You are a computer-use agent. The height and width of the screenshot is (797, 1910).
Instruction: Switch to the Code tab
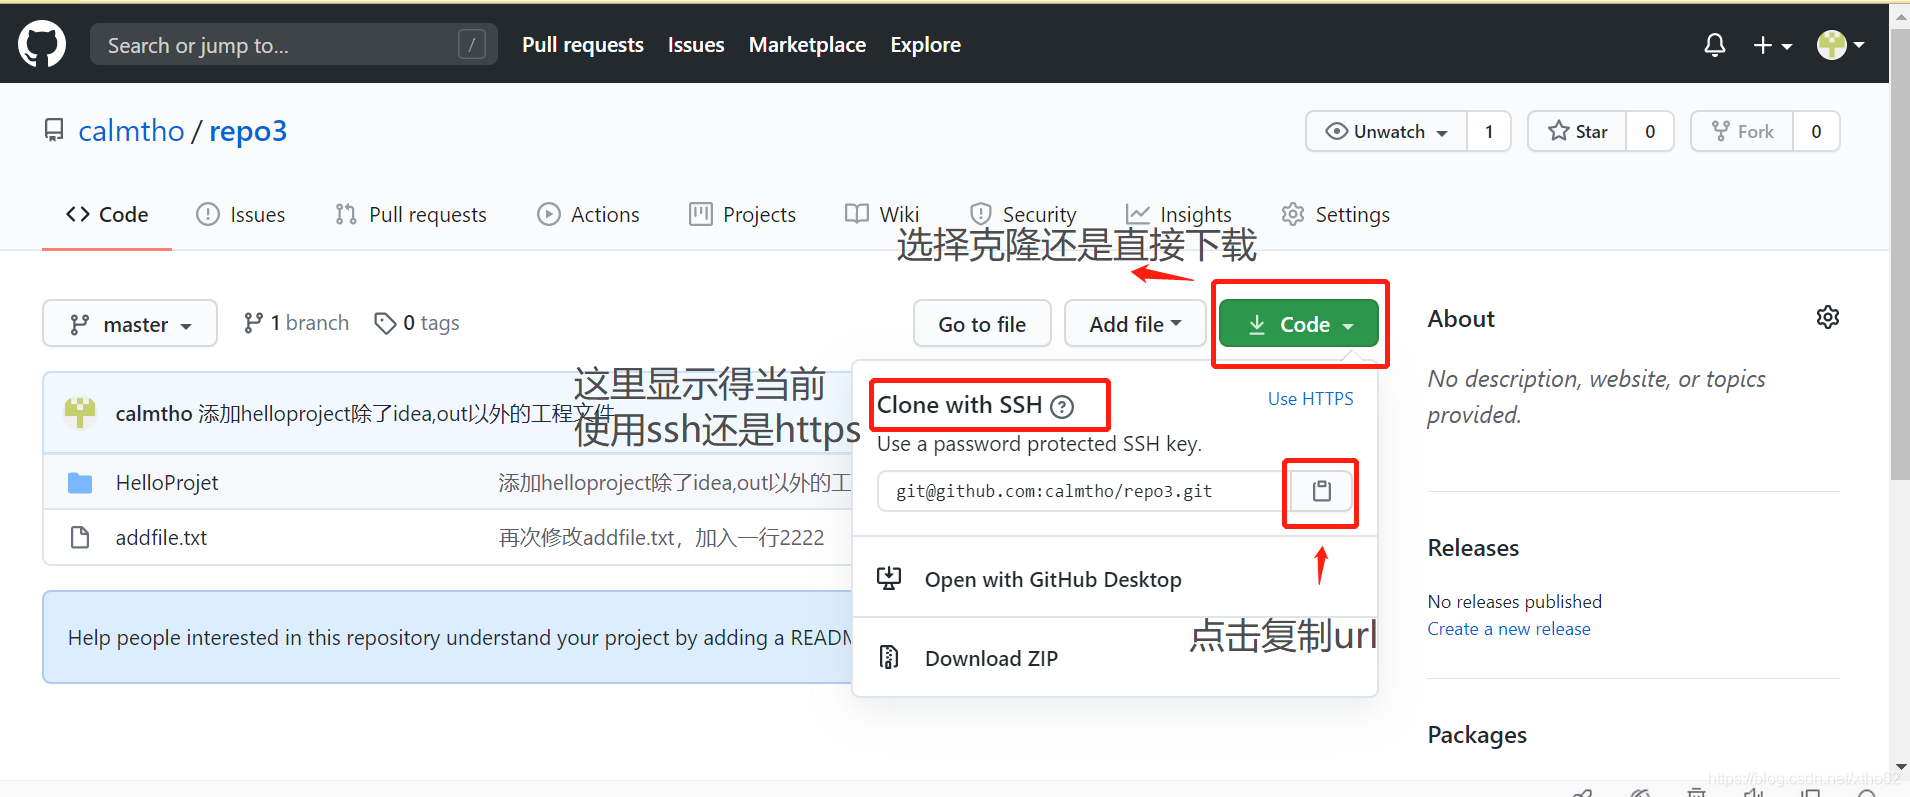point(107,214)
